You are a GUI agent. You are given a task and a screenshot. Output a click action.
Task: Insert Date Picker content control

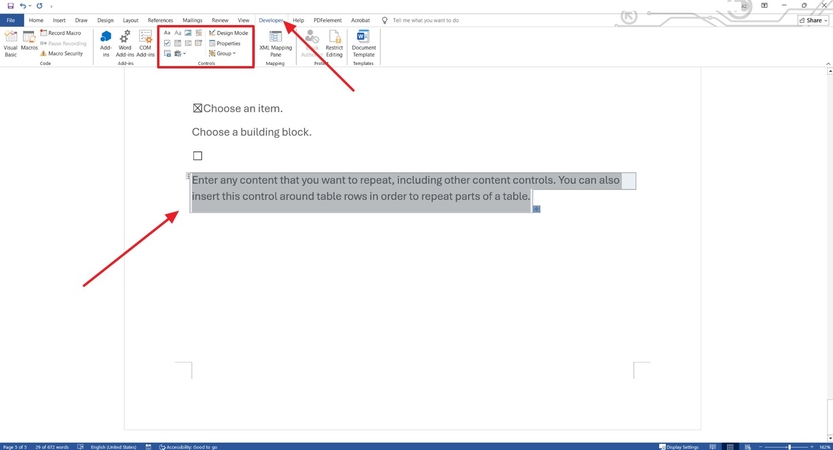tap(198, 43)
